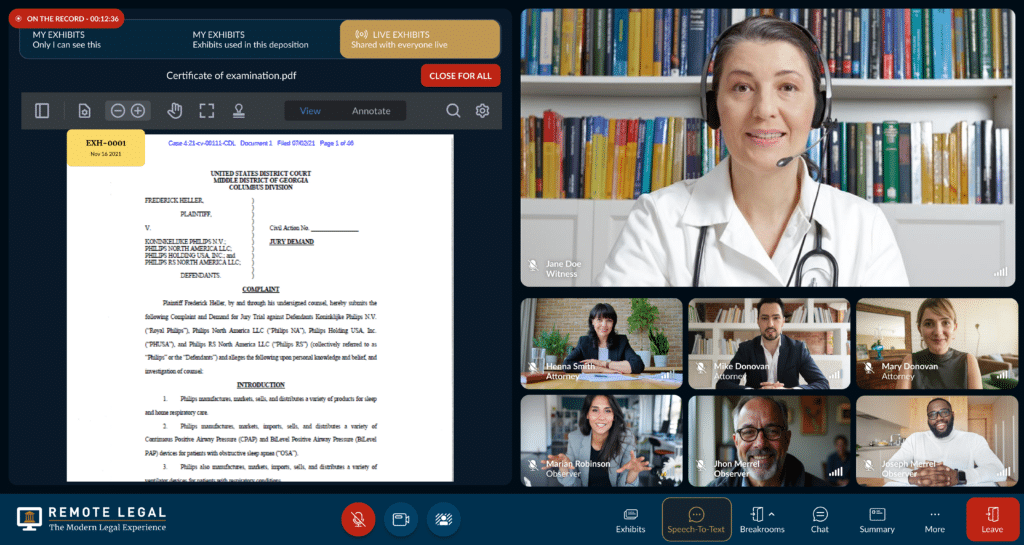Open document search magnifier
The width and height of the screenshot is (1024, 545).
pyautogui.click(x=453, y=111)
